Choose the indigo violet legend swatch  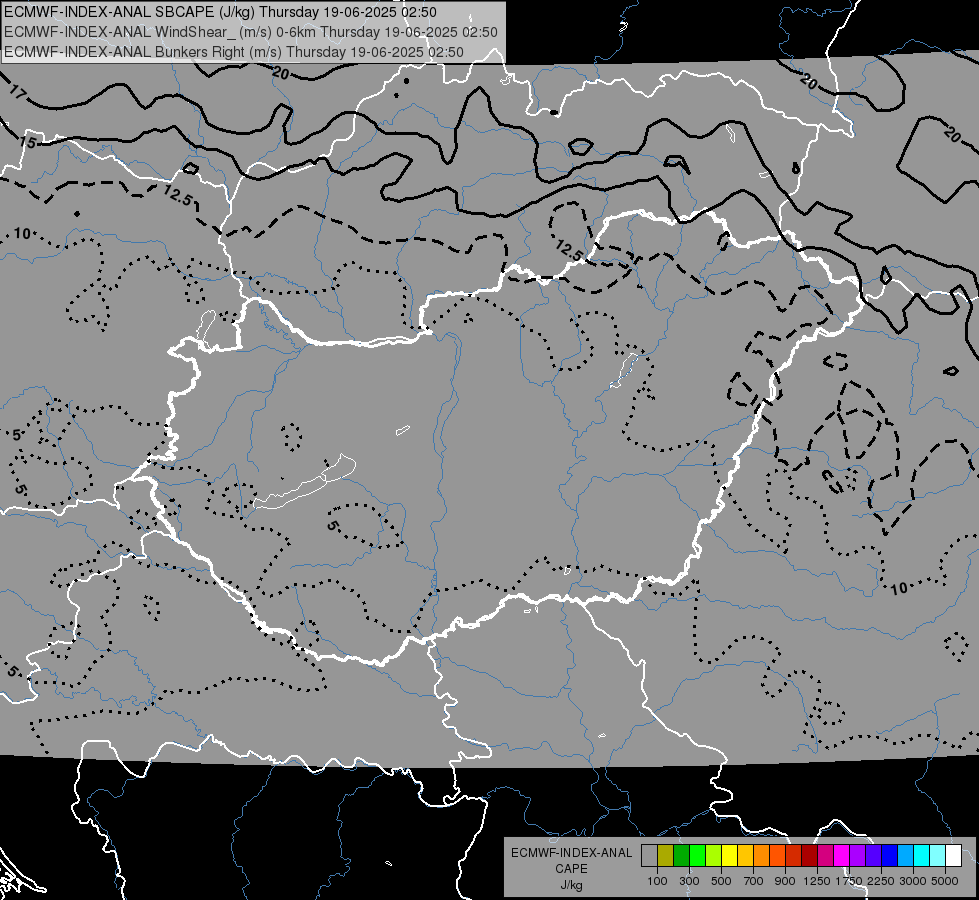pos(873,856)
